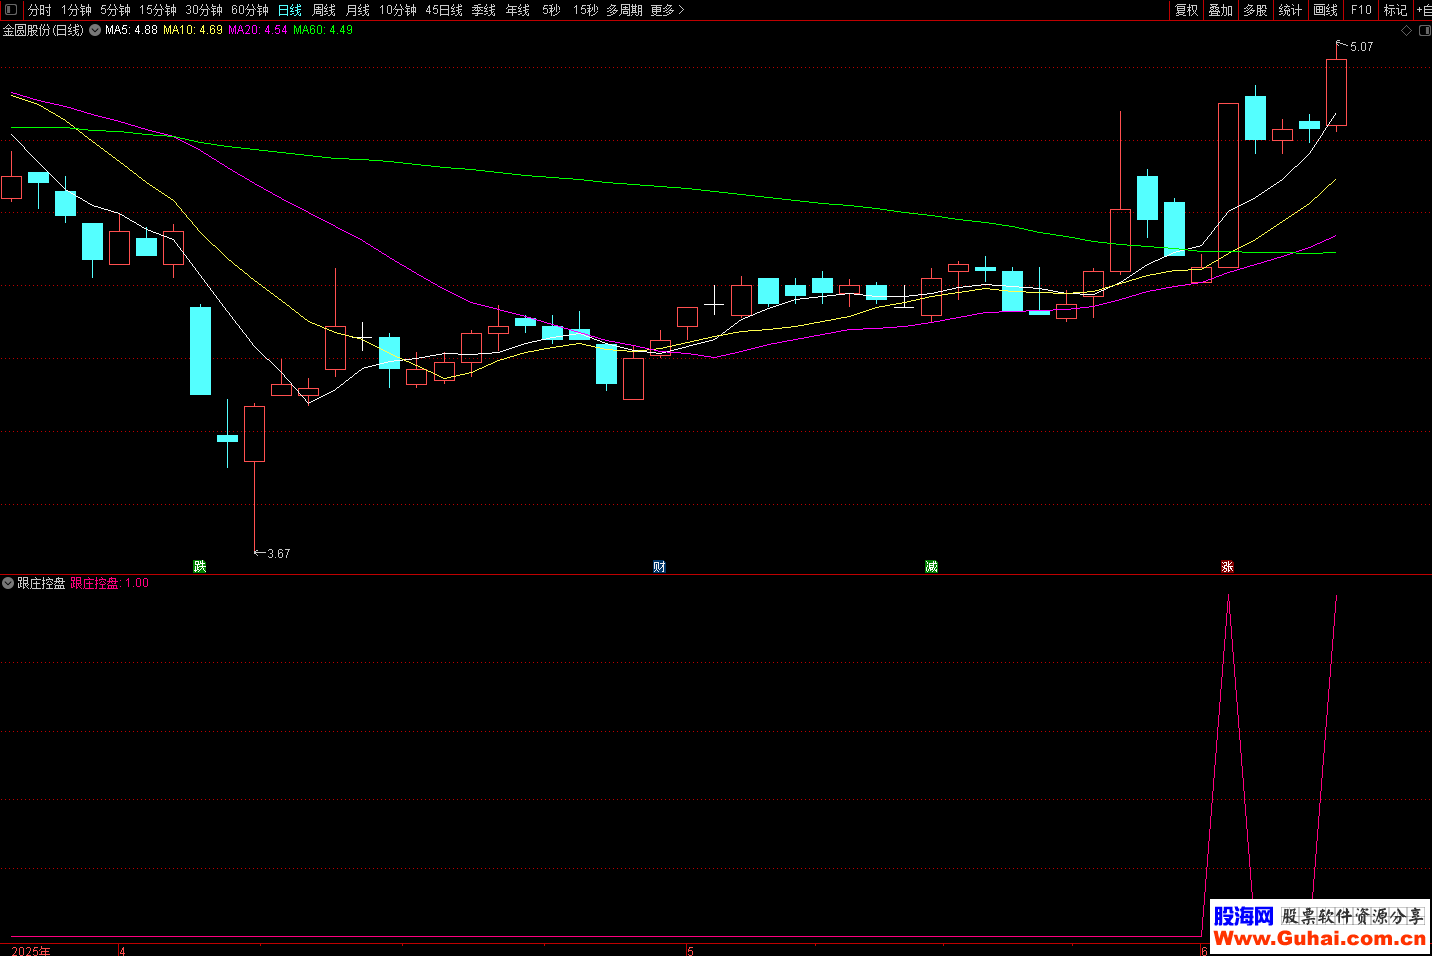Click the diamond icon near chart corner

click(x=1406, y=31)
